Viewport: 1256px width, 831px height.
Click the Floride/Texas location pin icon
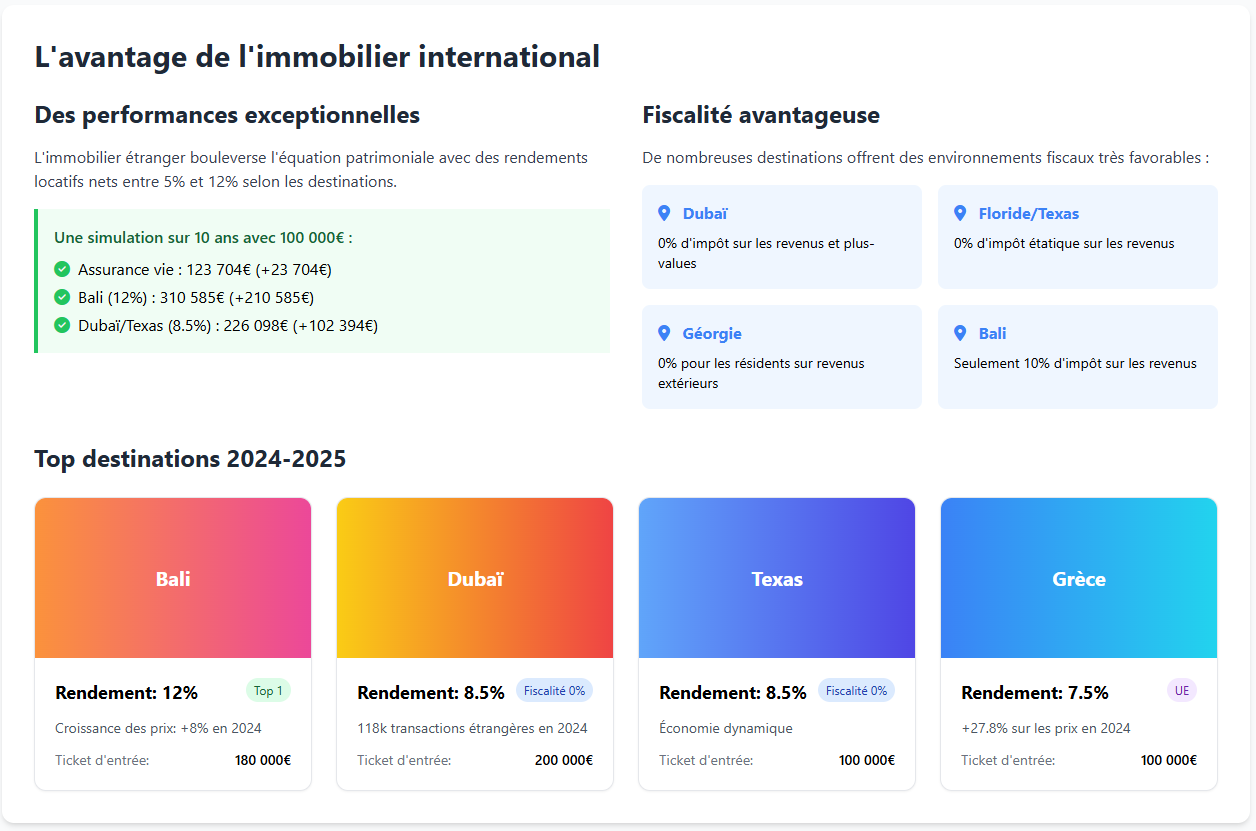point(960,212)
